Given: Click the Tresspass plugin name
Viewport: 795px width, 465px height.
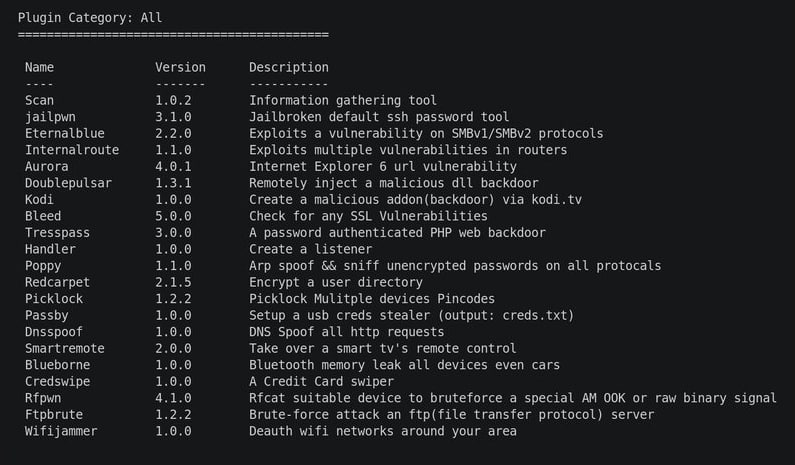Looking at the screenshot, I should 57,233.
